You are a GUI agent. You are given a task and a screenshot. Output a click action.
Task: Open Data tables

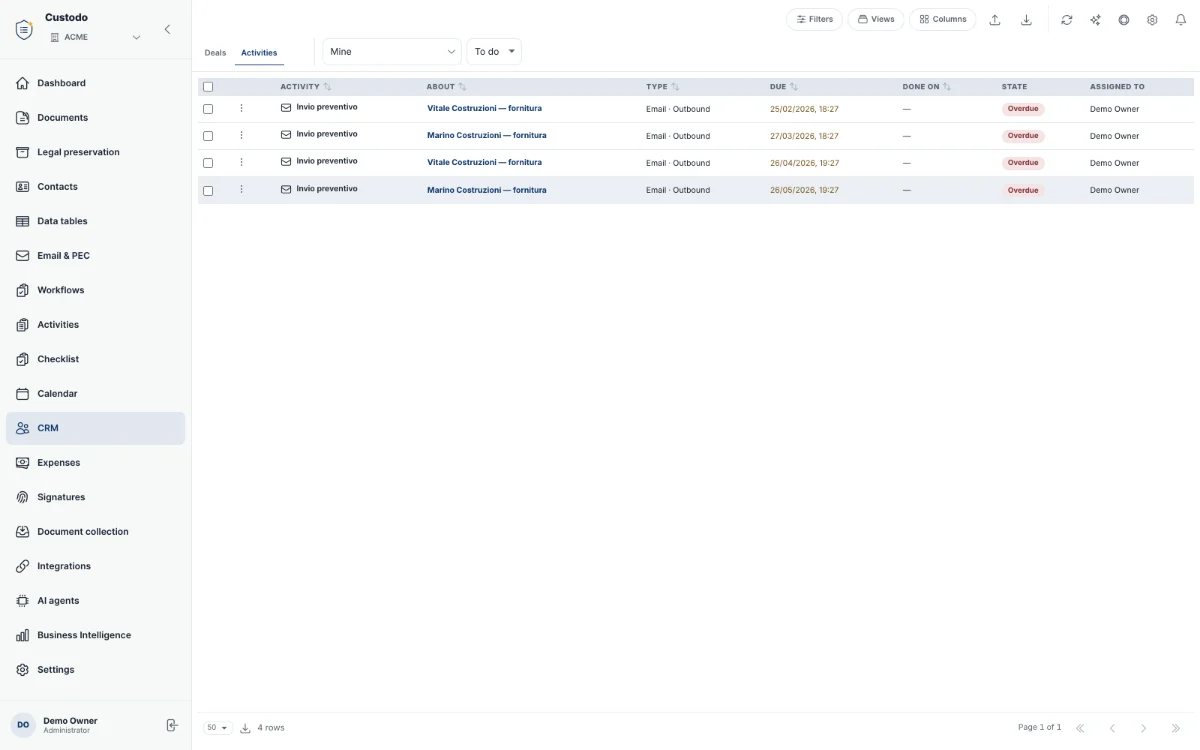(x=95, y=221)
